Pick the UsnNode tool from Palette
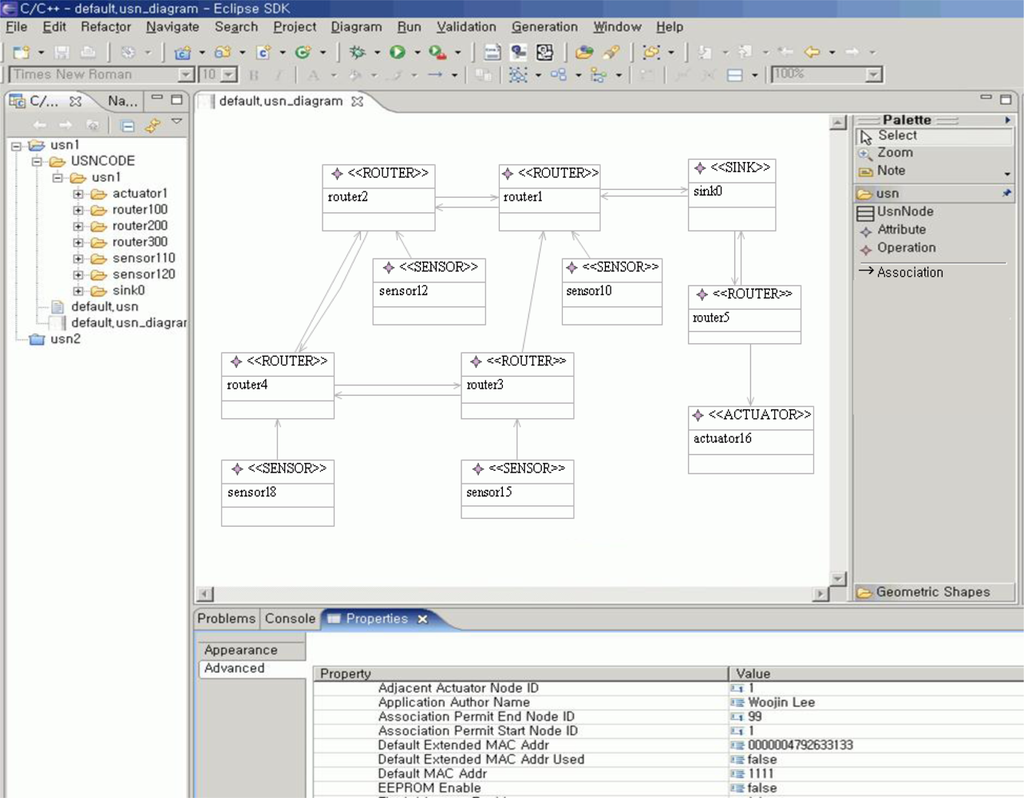 (905, 212)
